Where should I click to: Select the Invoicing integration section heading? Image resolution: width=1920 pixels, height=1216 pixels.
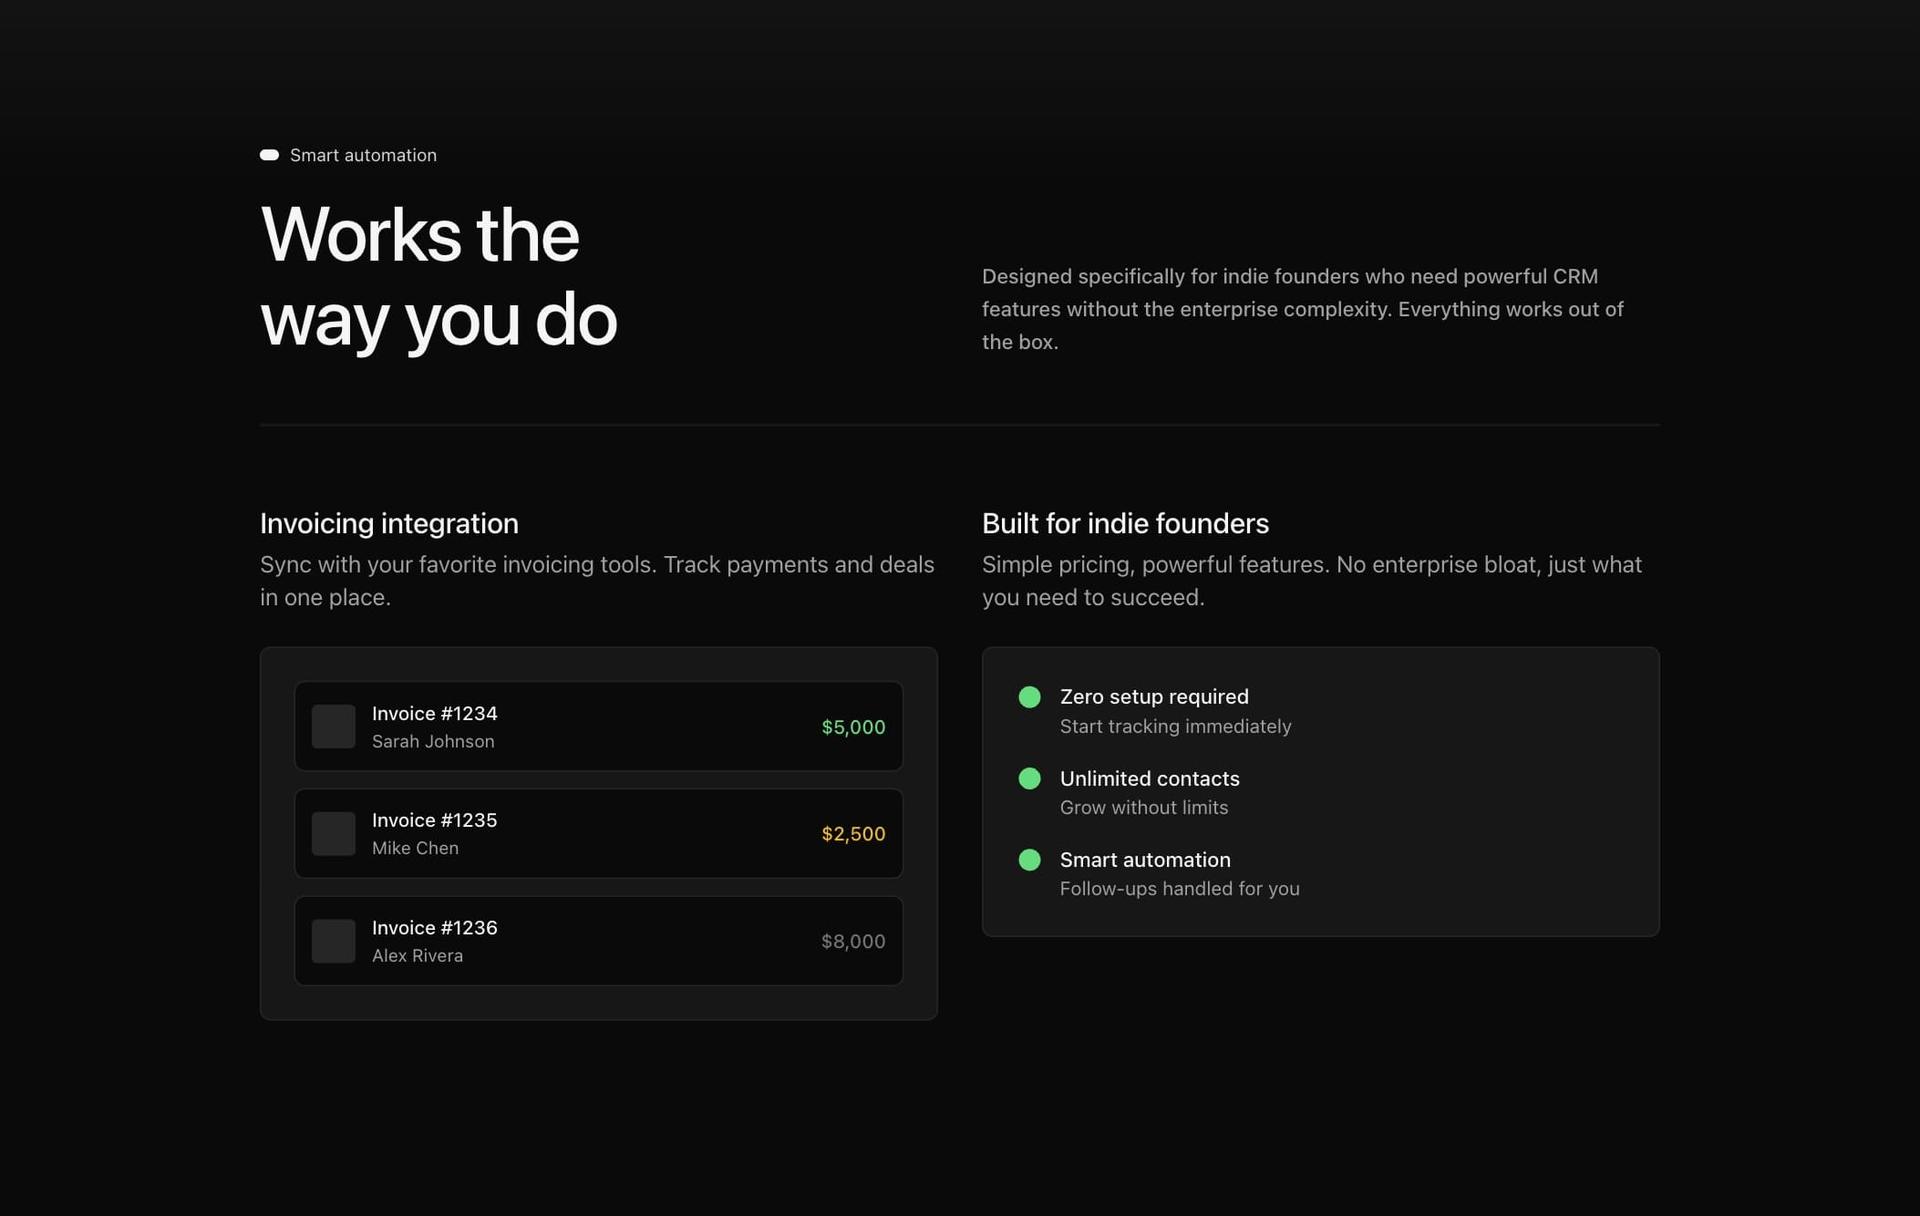tap(389, 523)
